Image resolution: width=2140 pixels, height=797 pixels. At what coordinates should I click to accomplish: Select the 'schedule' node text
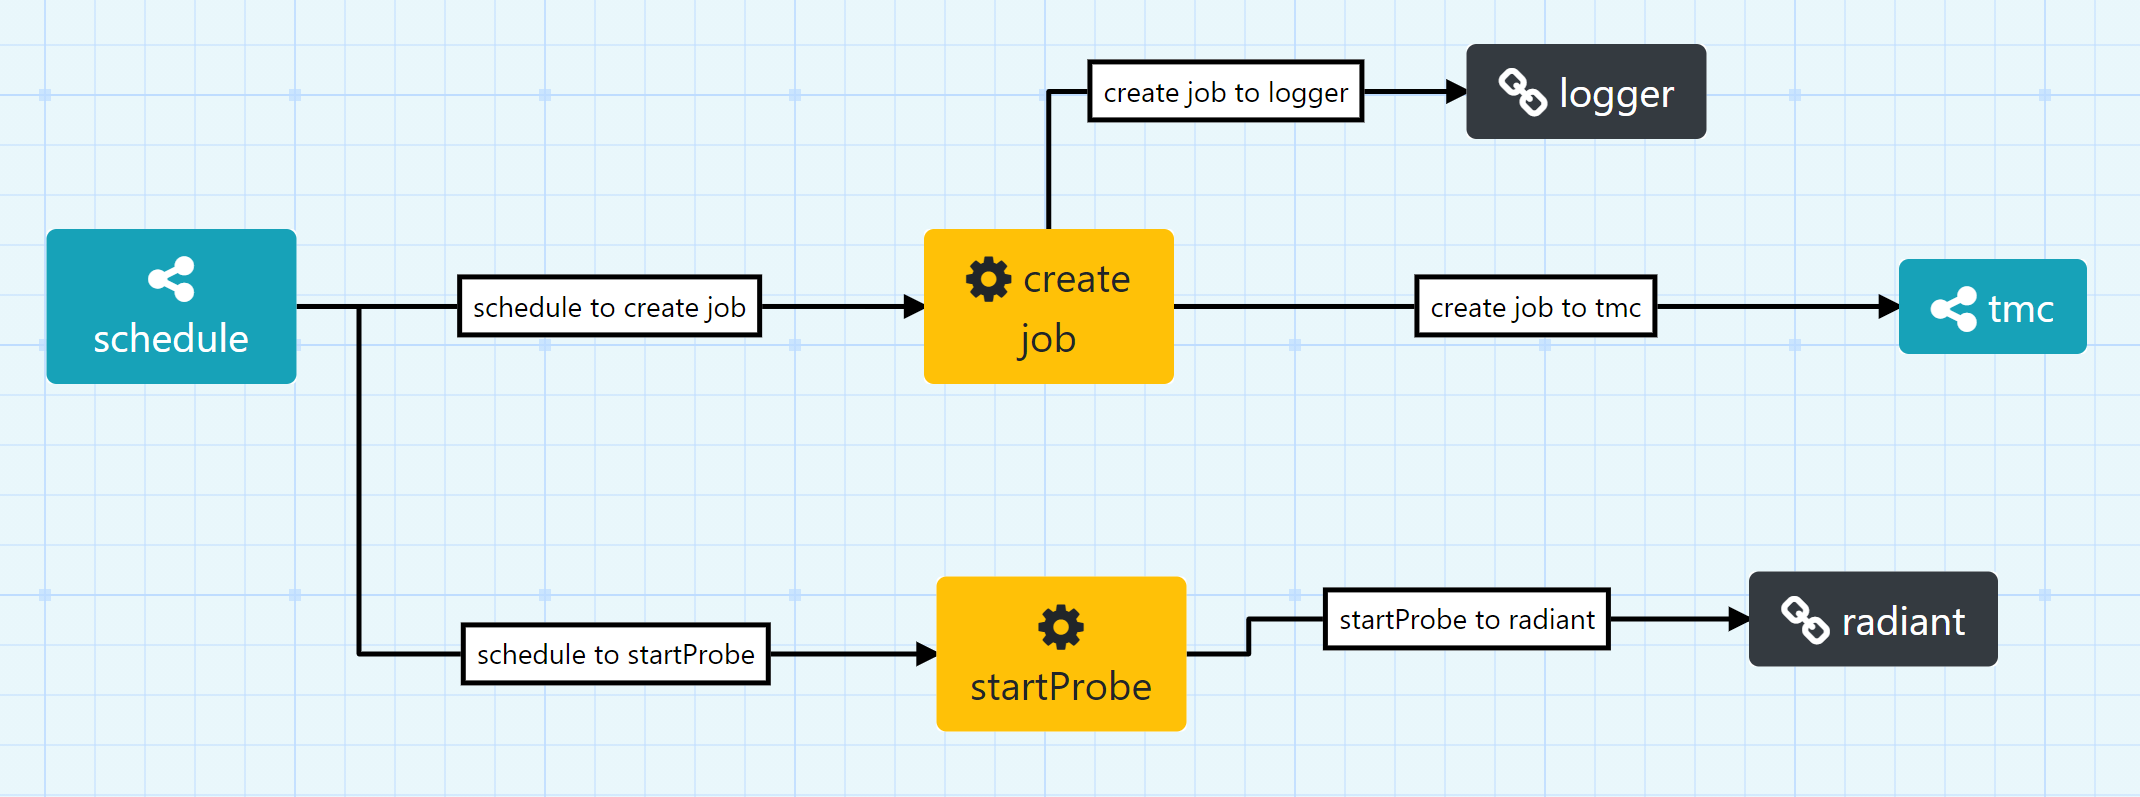[x=171, y=339]
